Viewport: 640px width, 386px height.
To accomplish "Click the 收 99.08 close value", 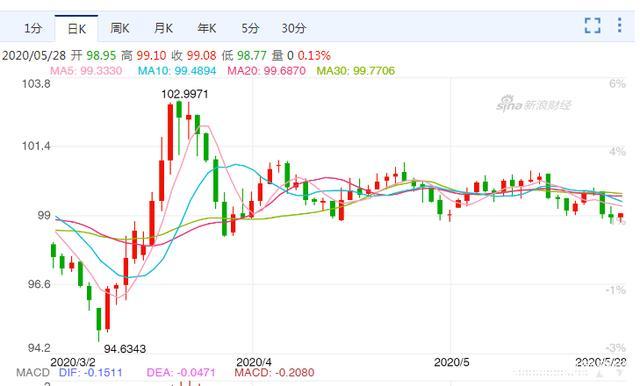I will [x=194, y=55].
